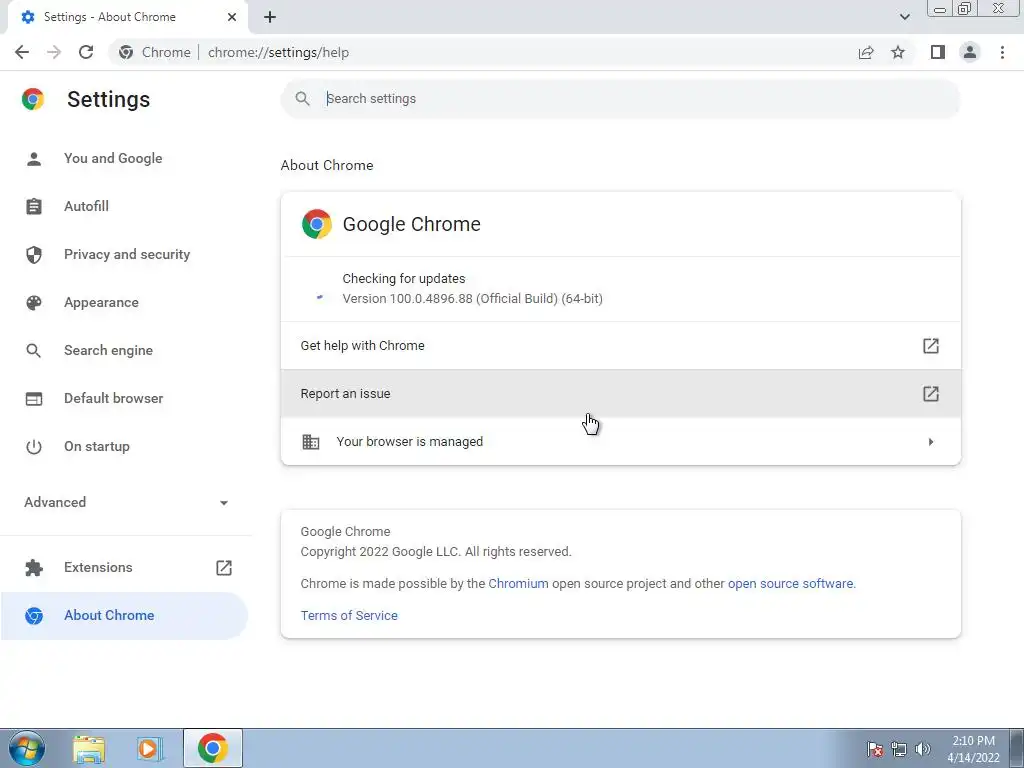
Task: Click the Chrome logo beside Settings title
Action: (x=33, y=99)
